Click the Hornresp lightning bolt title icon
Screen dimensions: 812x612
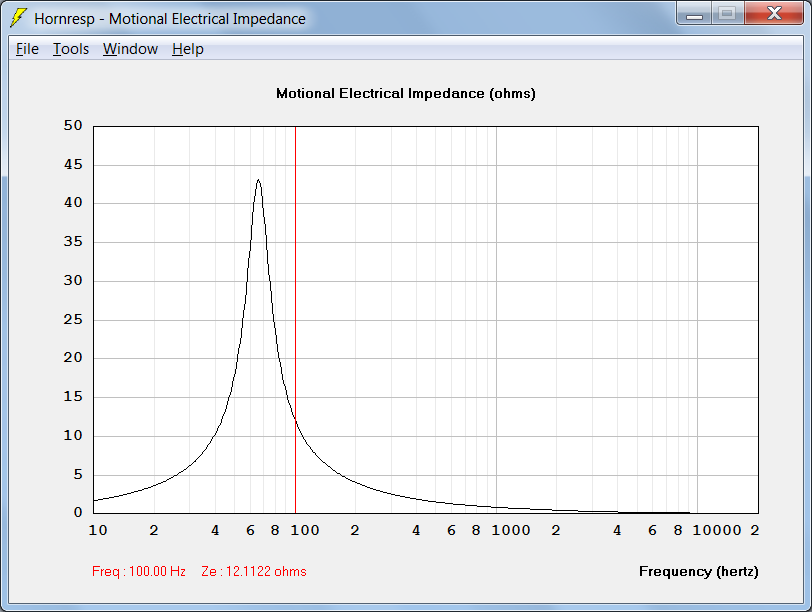pos(19,18)
